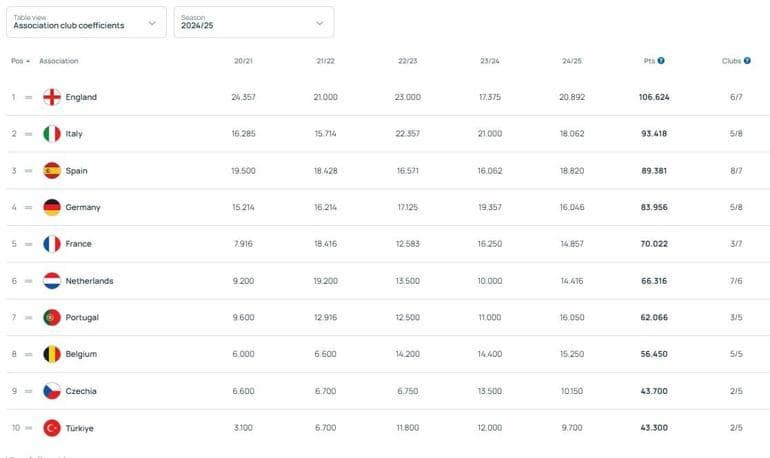Open the Table view dropdown

point(87,22)
